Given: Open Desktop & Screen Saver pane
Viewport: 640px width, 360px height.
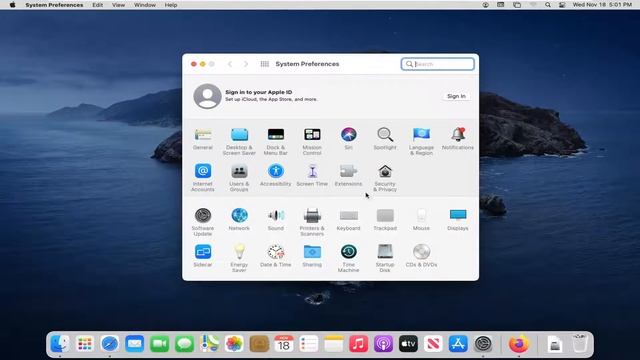Looking at the screenshot, I should click(239, 141).
